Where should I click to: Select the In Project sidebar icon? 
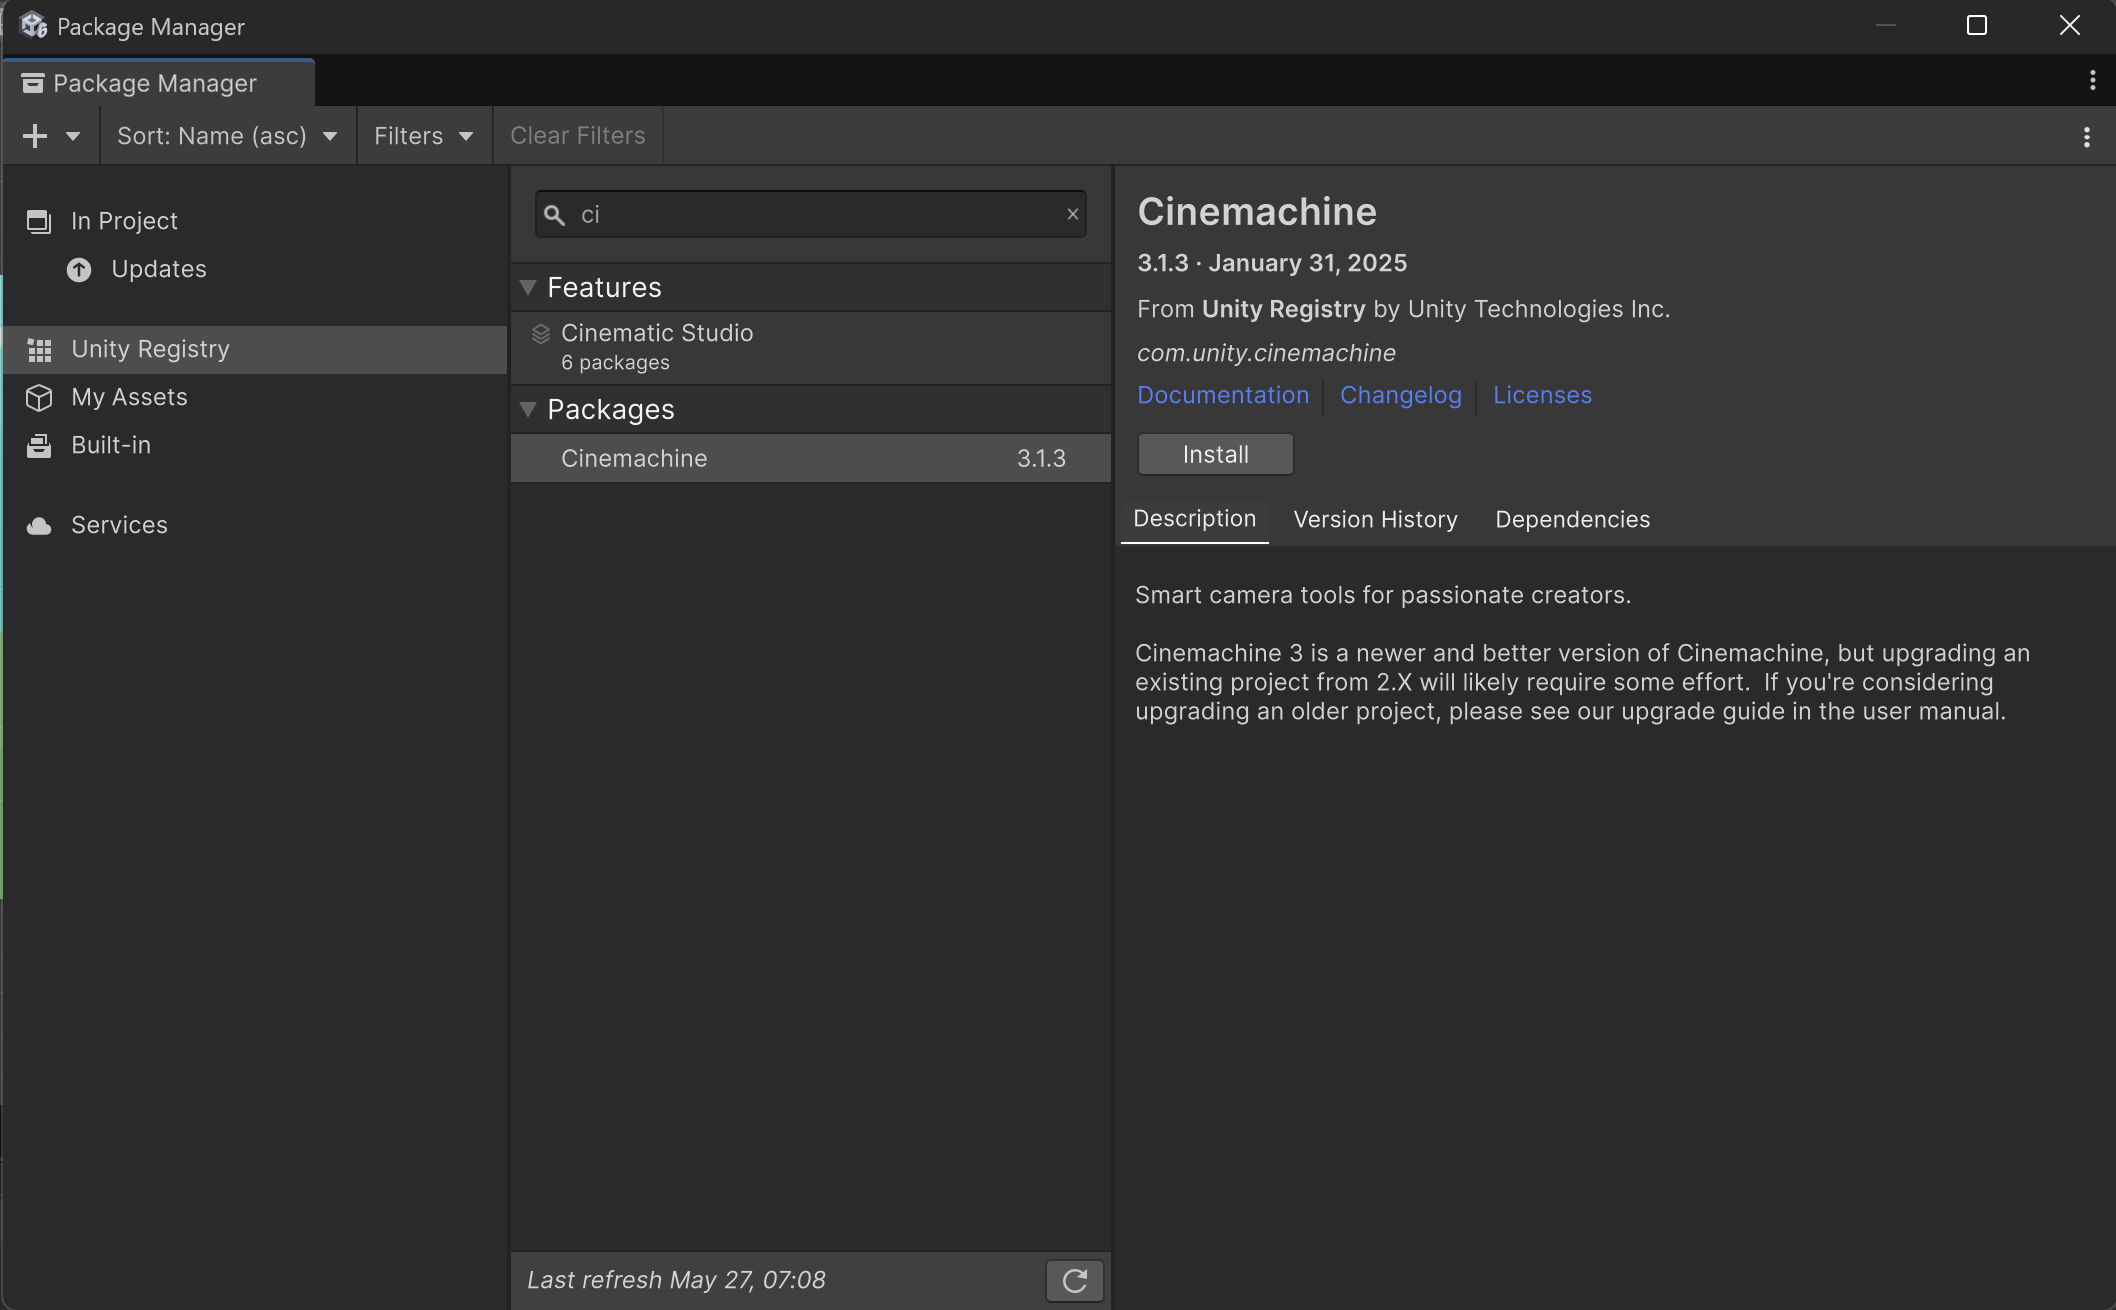point(39,221)
